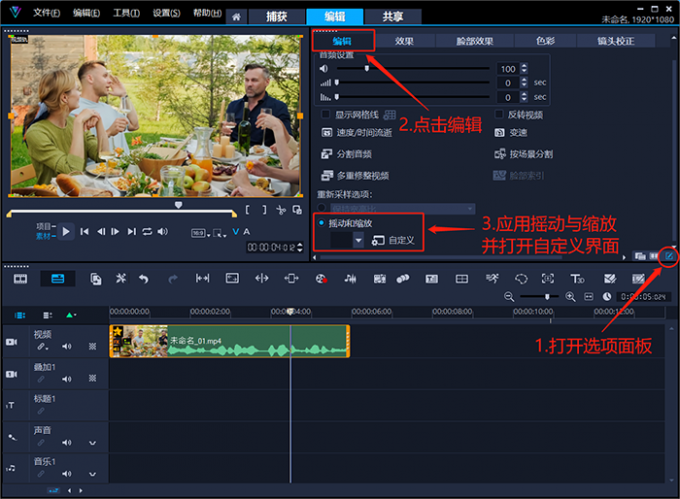The image size is (680, 499).
Task: Go to the Home workspace icon
Action: coord(236,17)
